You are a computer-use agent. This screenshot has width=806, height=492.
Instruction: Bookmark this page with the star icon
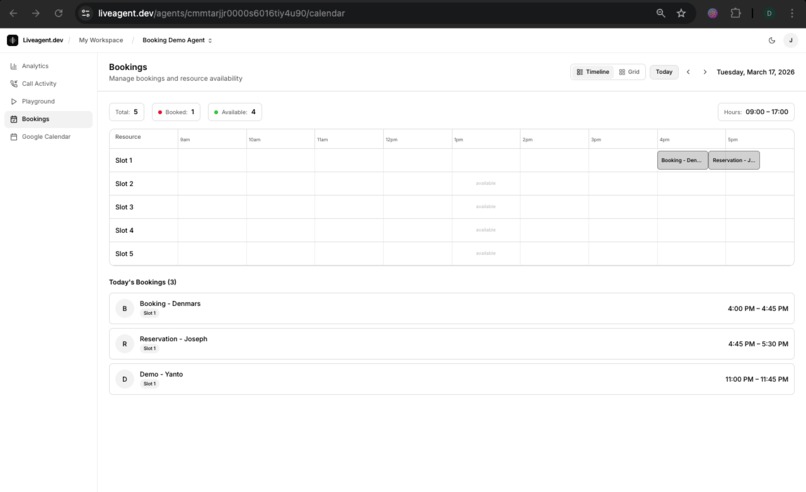681,13
